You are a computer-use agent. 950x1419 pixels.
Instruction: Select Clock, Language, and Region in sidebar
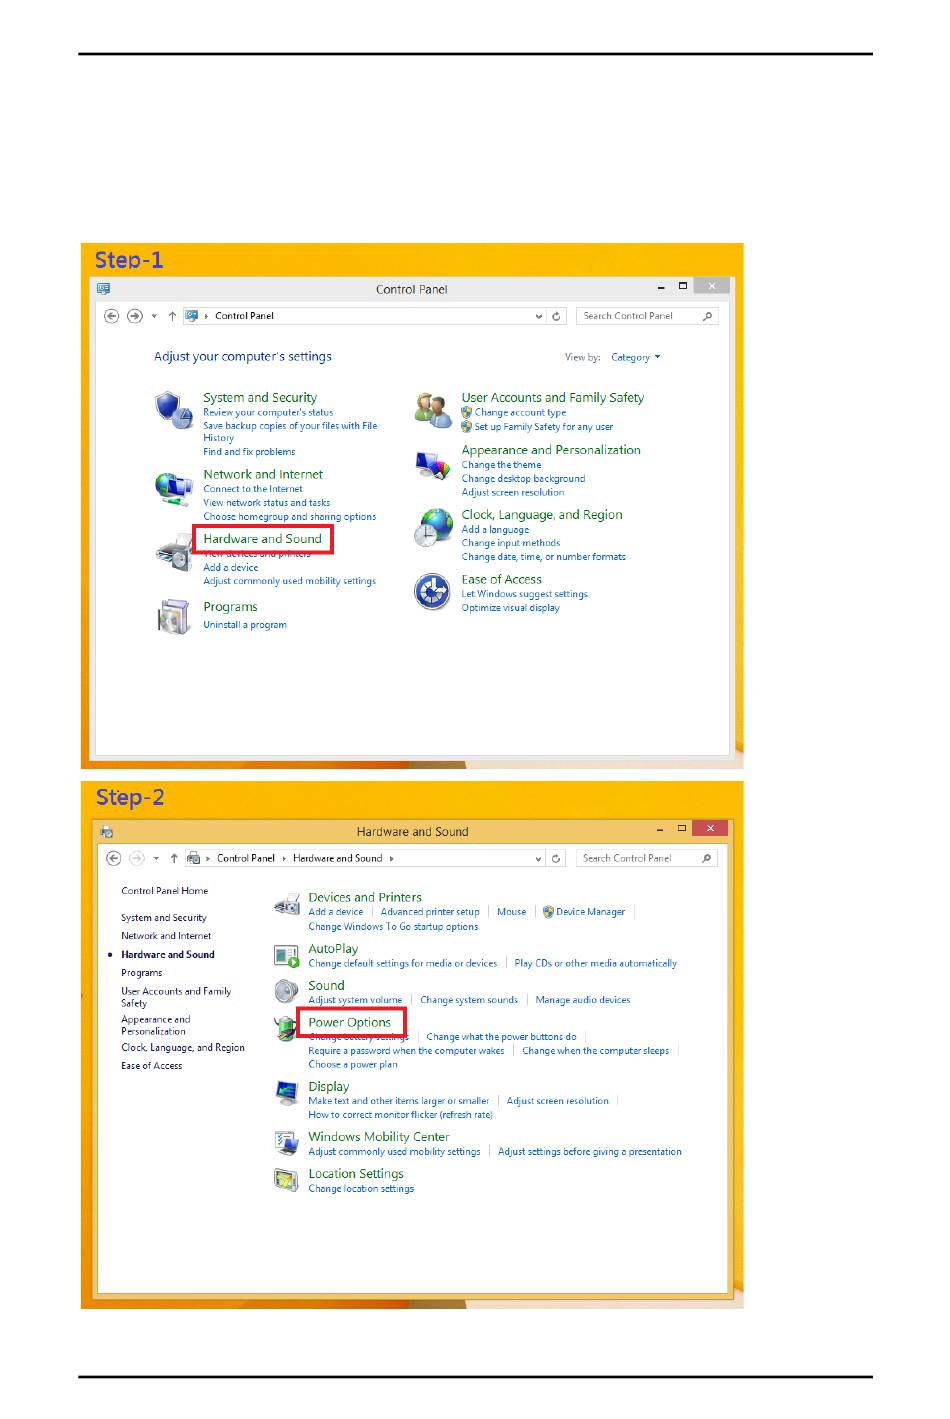click(x=183, y=1048)
